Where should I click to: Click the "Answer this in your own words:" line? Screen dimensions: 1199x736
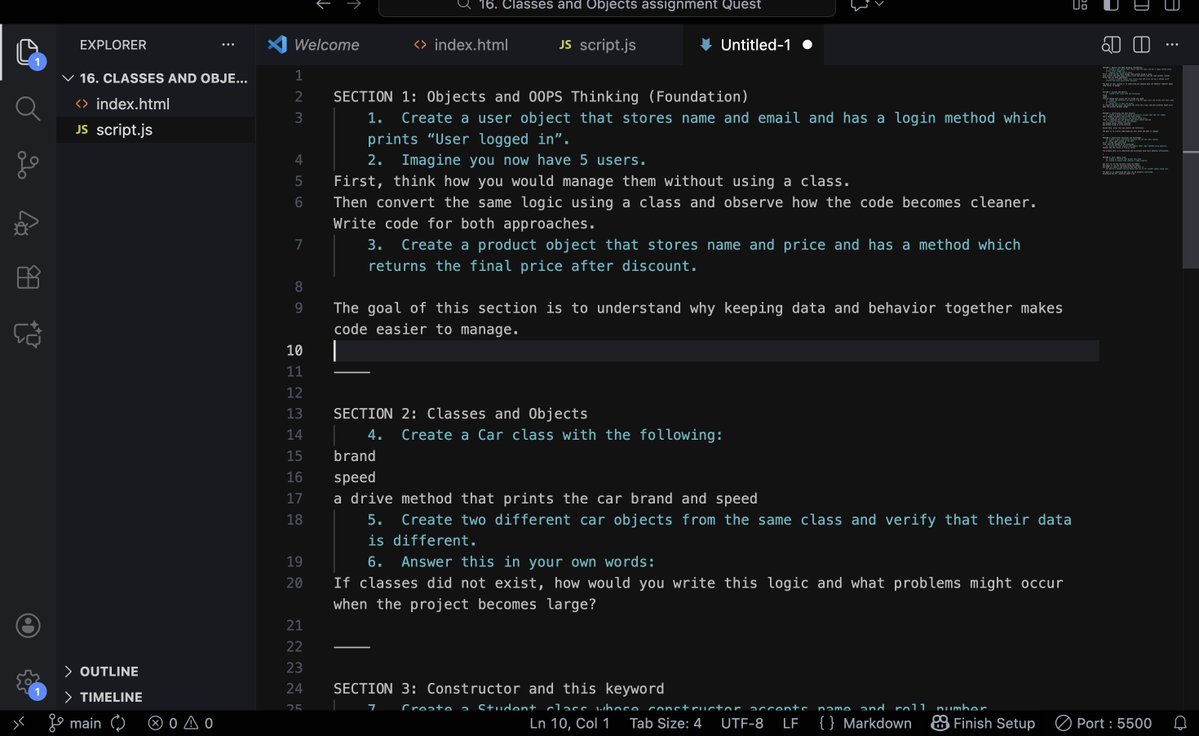[512, 562]
